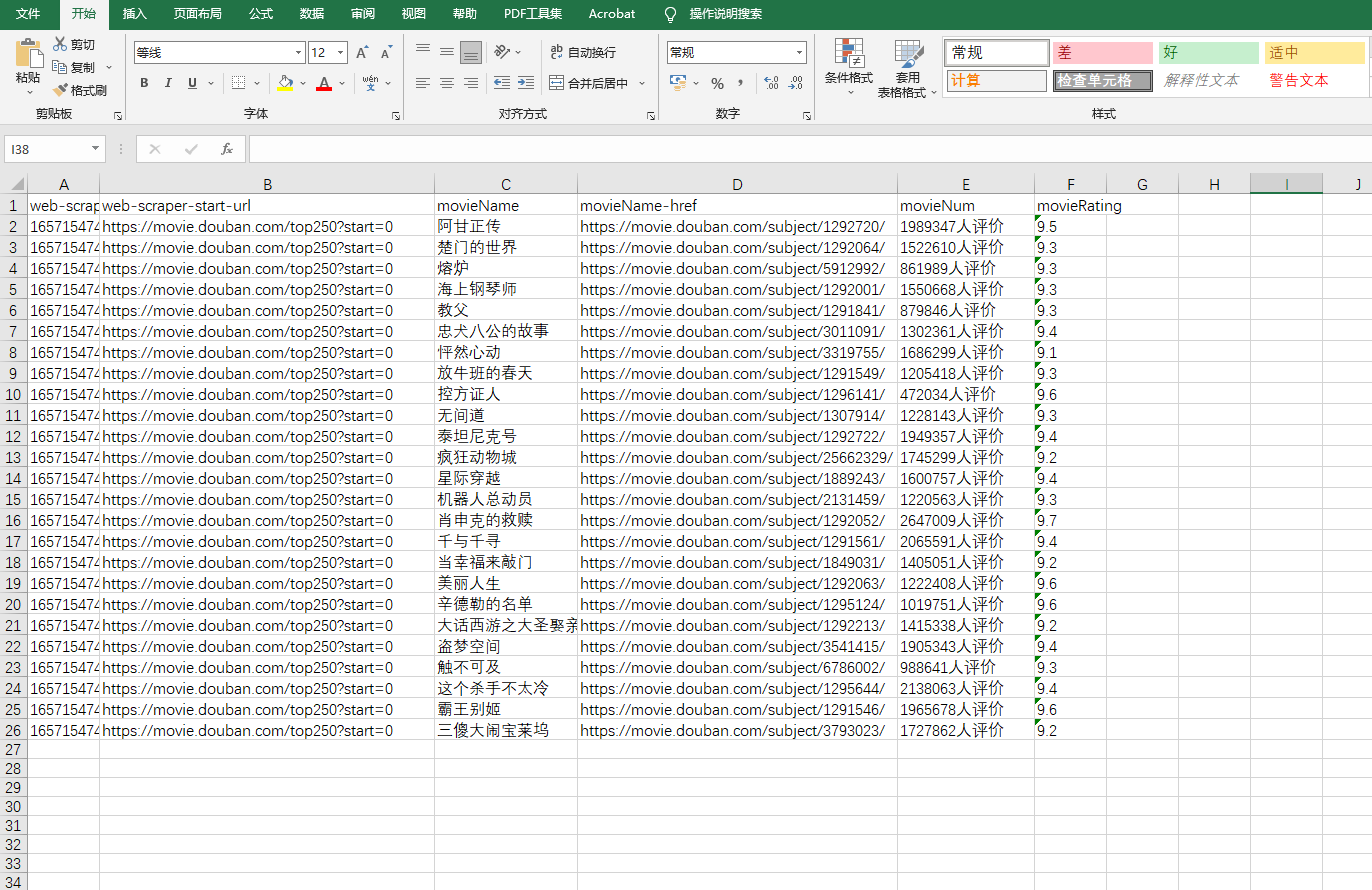Click the Copy (复制) icon
The height and width of the screenshot is (890, 1372).
60,67
